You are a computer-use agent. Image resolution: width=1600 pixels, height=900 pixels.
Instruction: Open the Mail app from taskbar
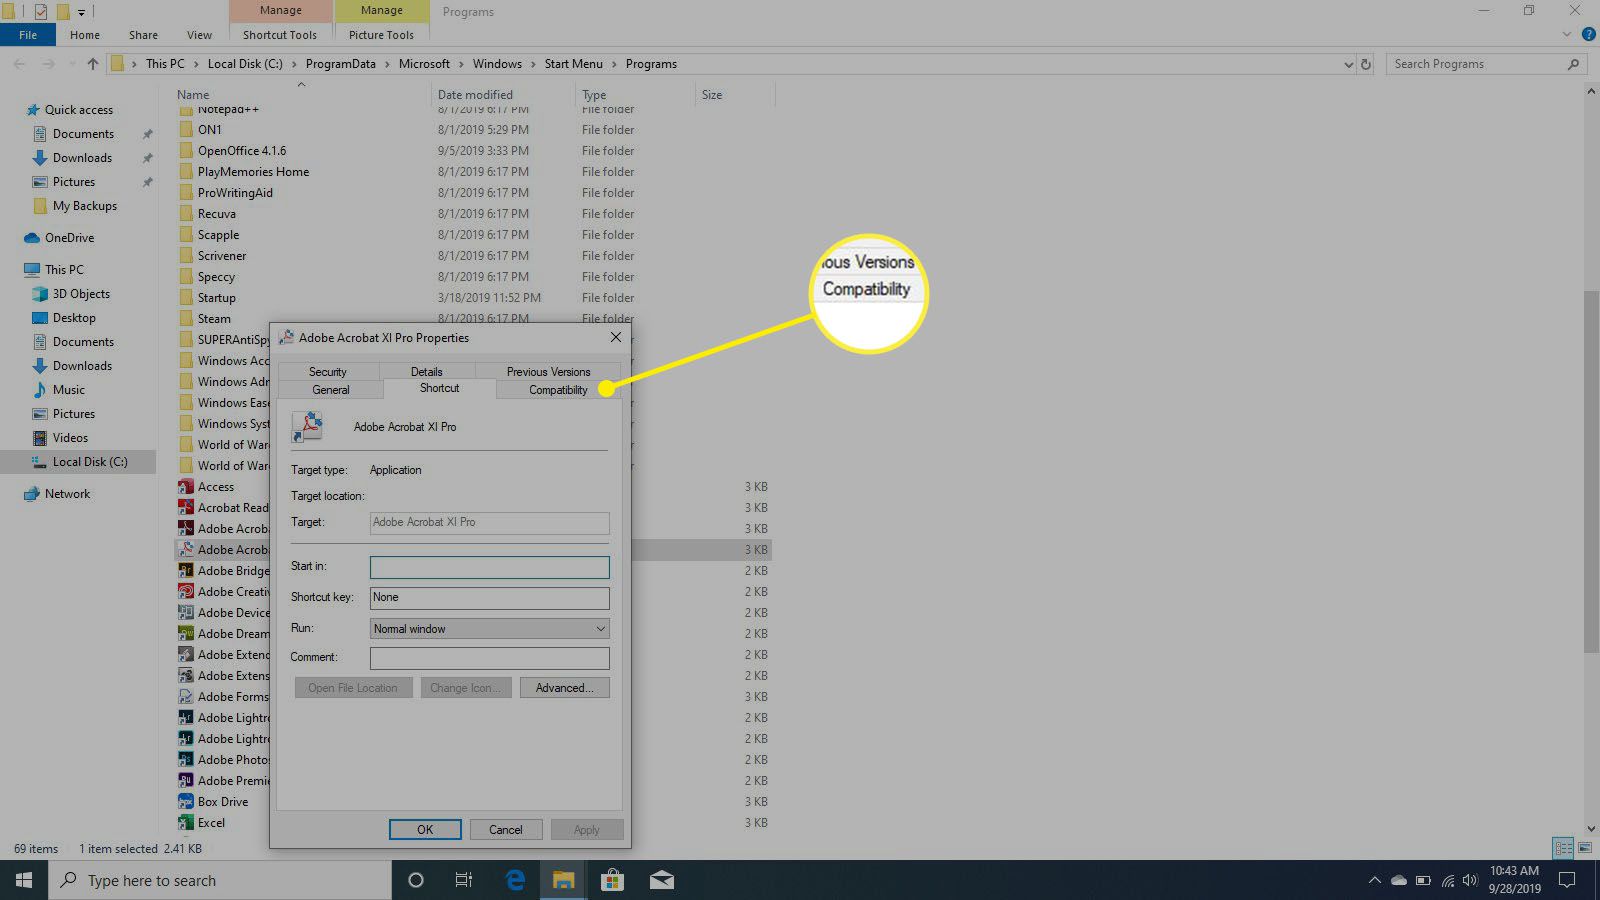coord(661,880)
